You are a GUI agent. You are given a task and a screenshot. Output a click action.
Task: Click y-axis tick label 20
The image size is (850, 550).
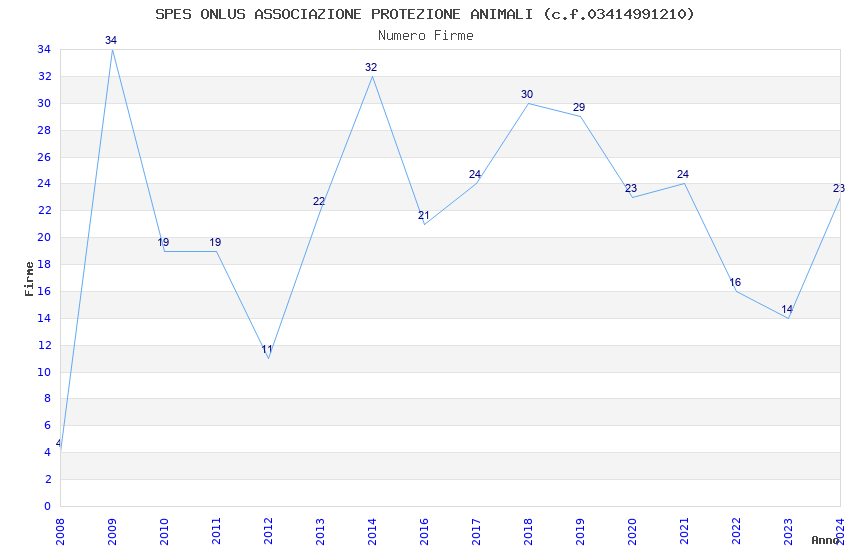click(44, 237)
